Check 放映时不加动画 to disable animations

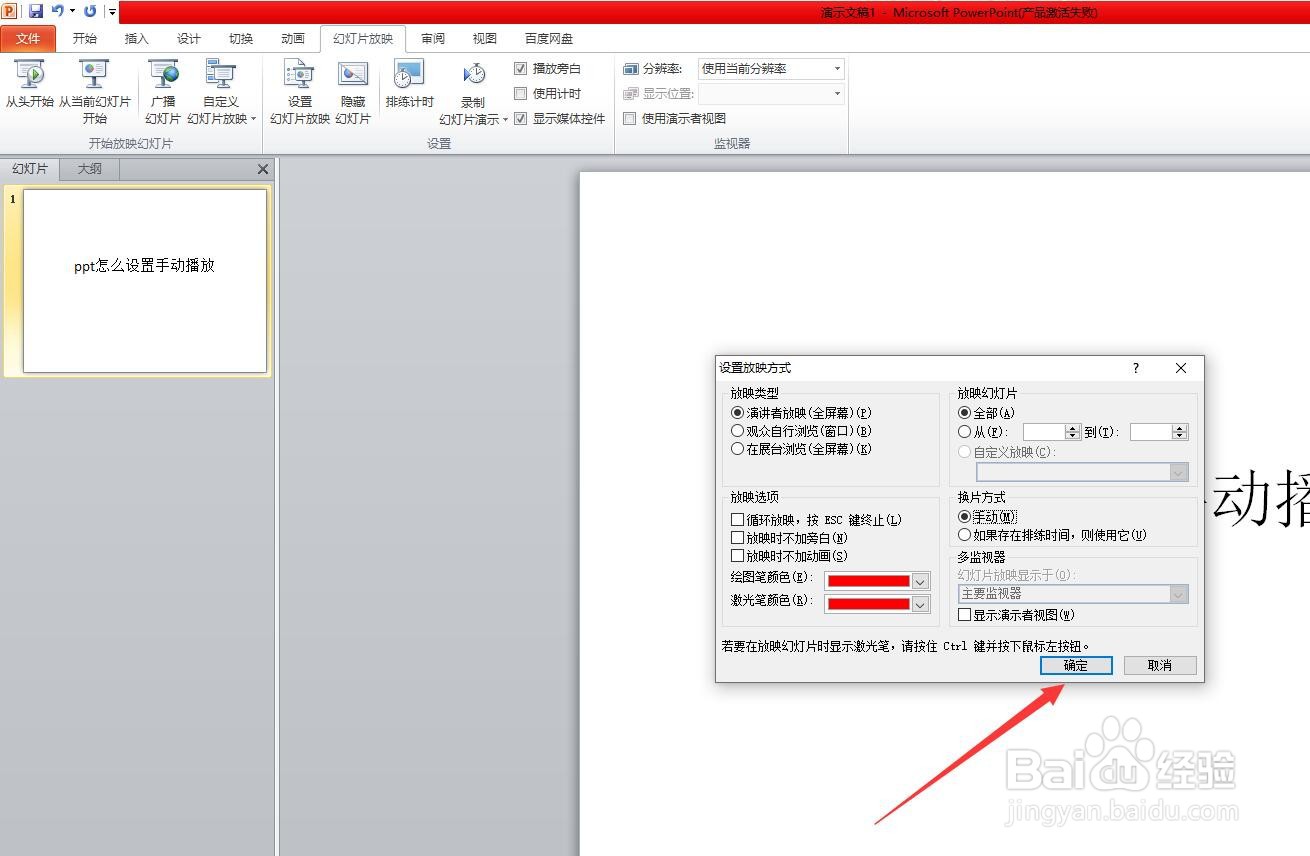click(737, 556)
